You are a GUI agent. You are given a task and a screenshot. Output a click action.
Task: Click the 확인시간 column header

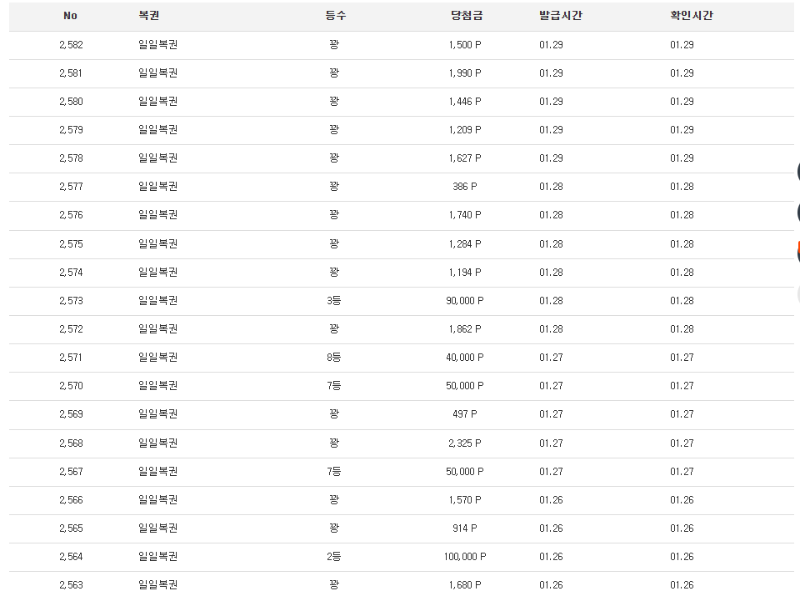[x=691, y=15]
